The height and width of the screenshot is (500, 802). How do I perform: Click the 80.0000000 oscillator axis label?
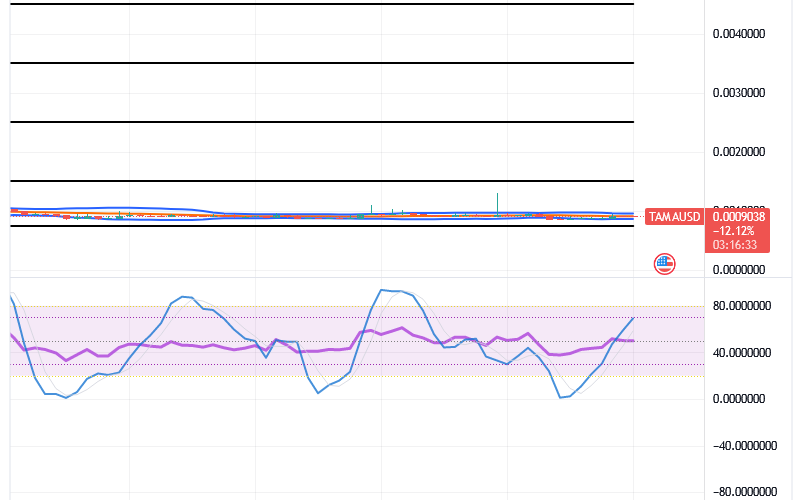click(x=742, y=306)
